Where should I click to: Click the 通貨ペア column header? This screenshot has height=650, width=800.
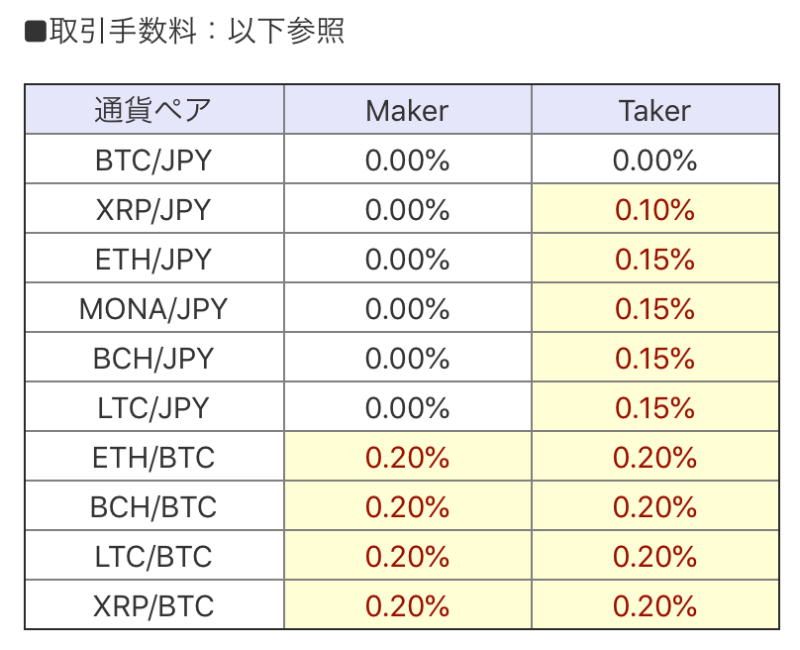pyautogui.click(x=153, y=110)
